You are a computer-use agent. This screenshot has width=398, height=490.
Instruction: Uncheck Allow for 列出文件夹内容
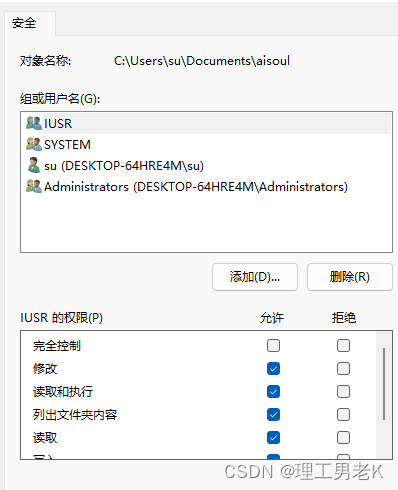[273, 415]
